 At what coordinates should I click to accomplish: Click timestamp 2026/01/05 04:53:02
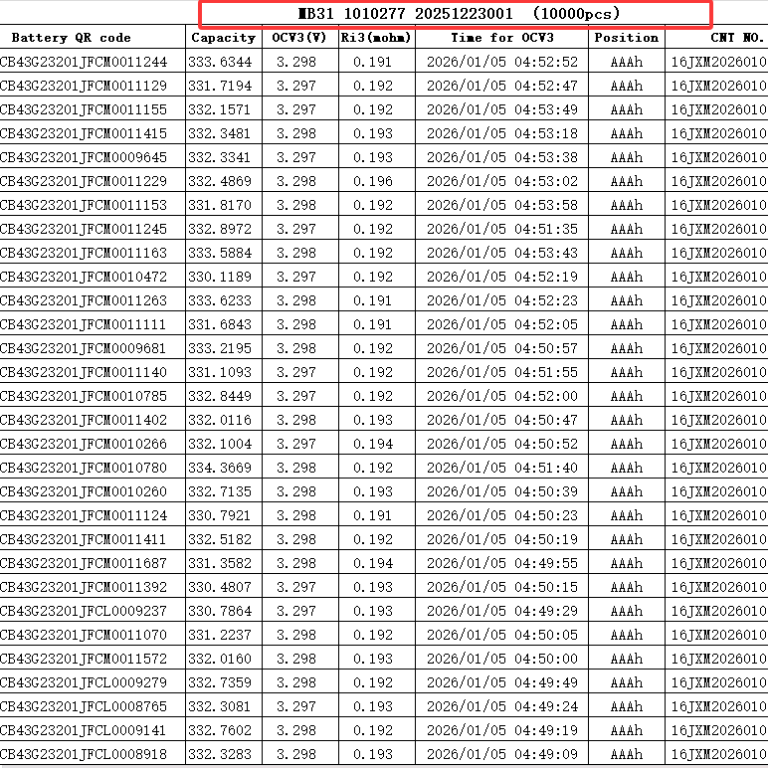502,181
